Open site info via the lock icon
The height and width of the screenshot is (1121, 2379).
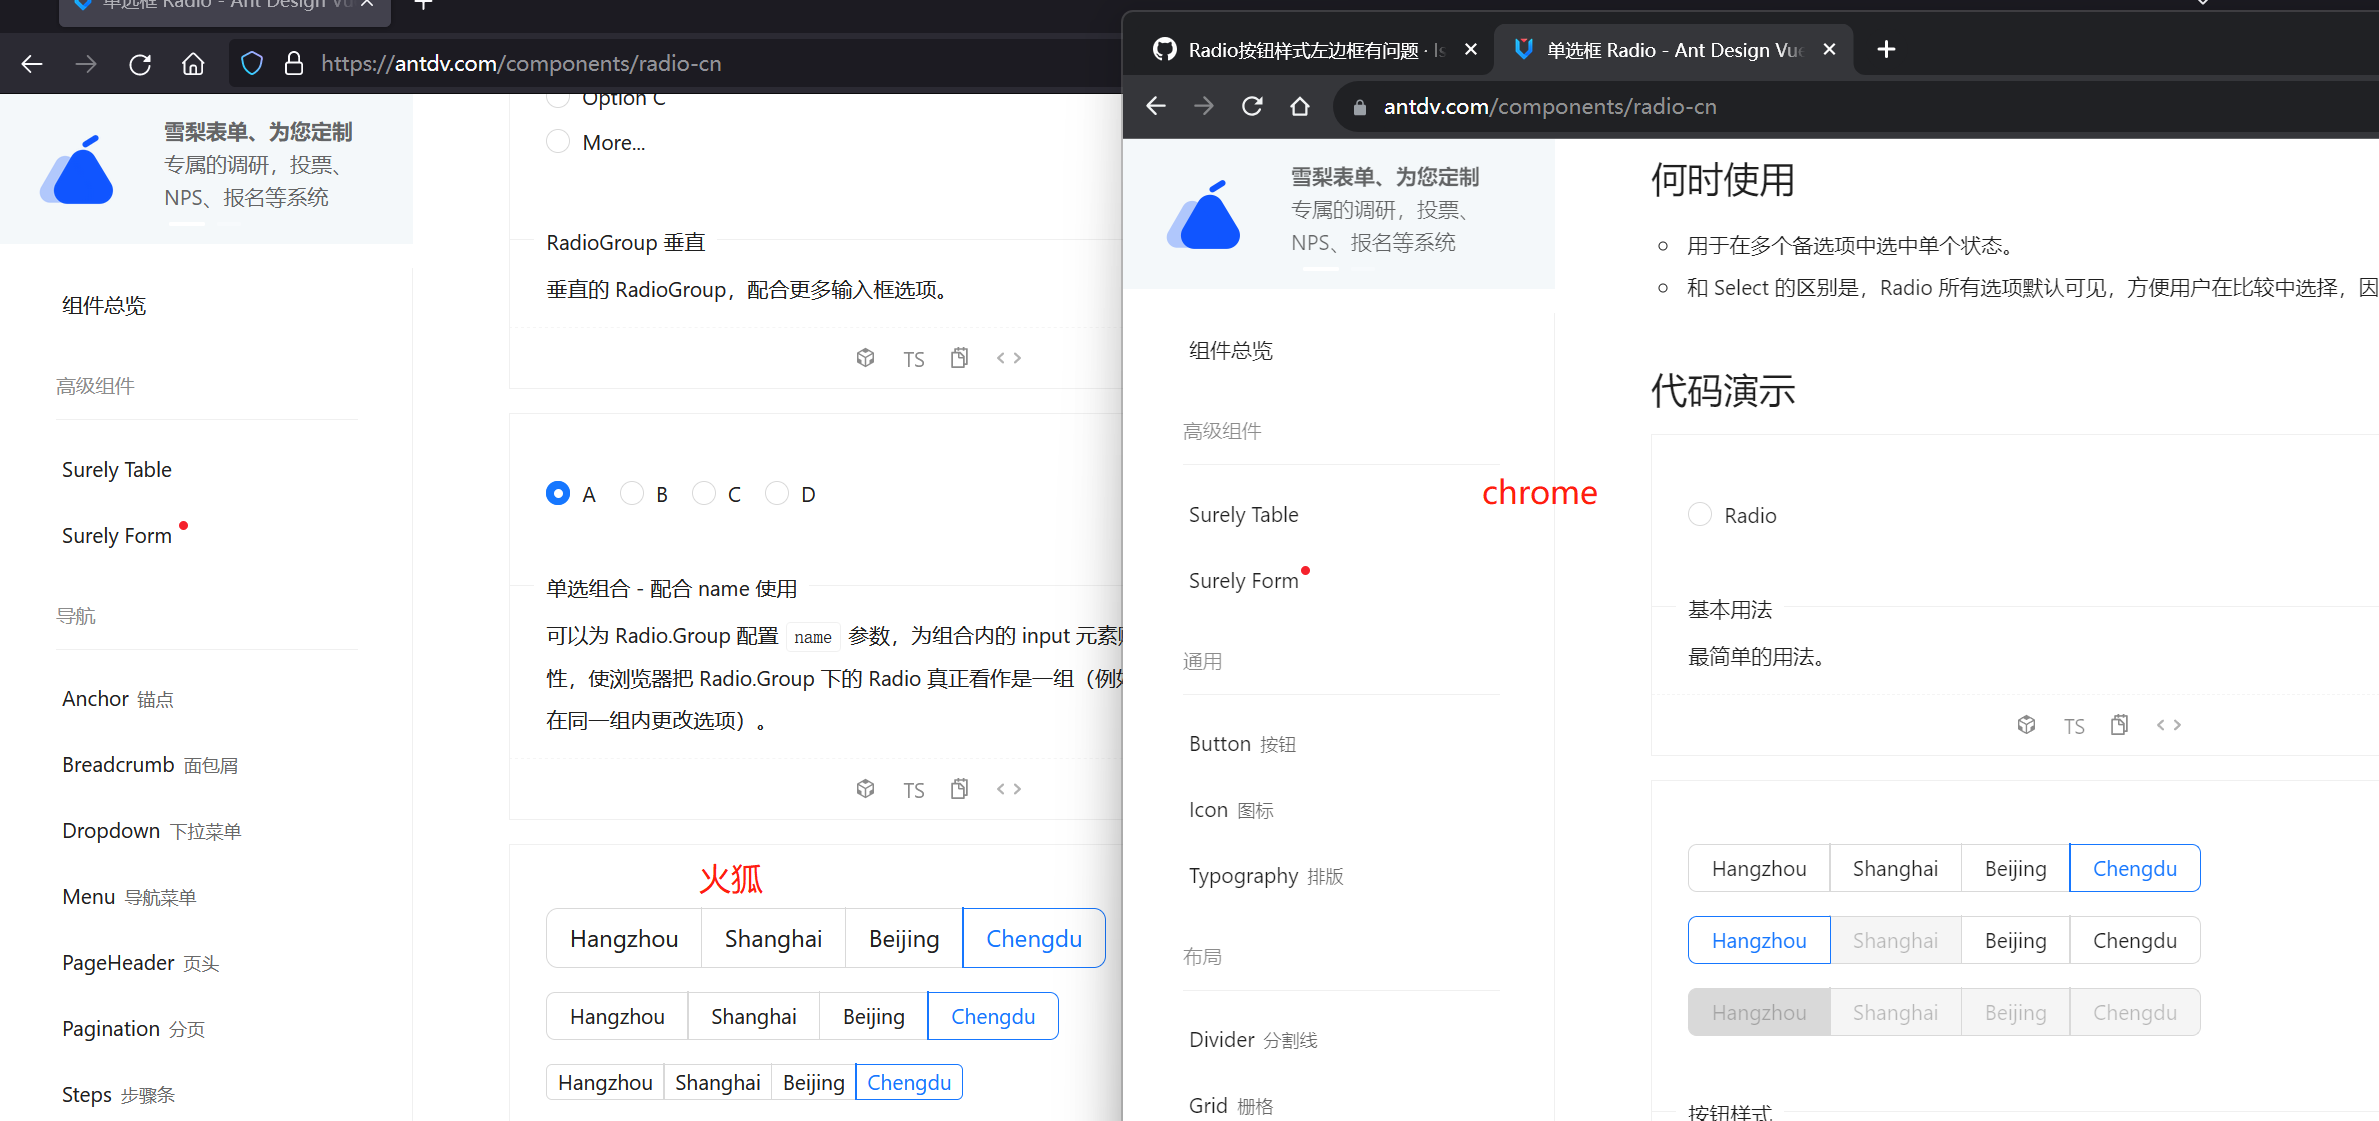[x=293, y=63]
